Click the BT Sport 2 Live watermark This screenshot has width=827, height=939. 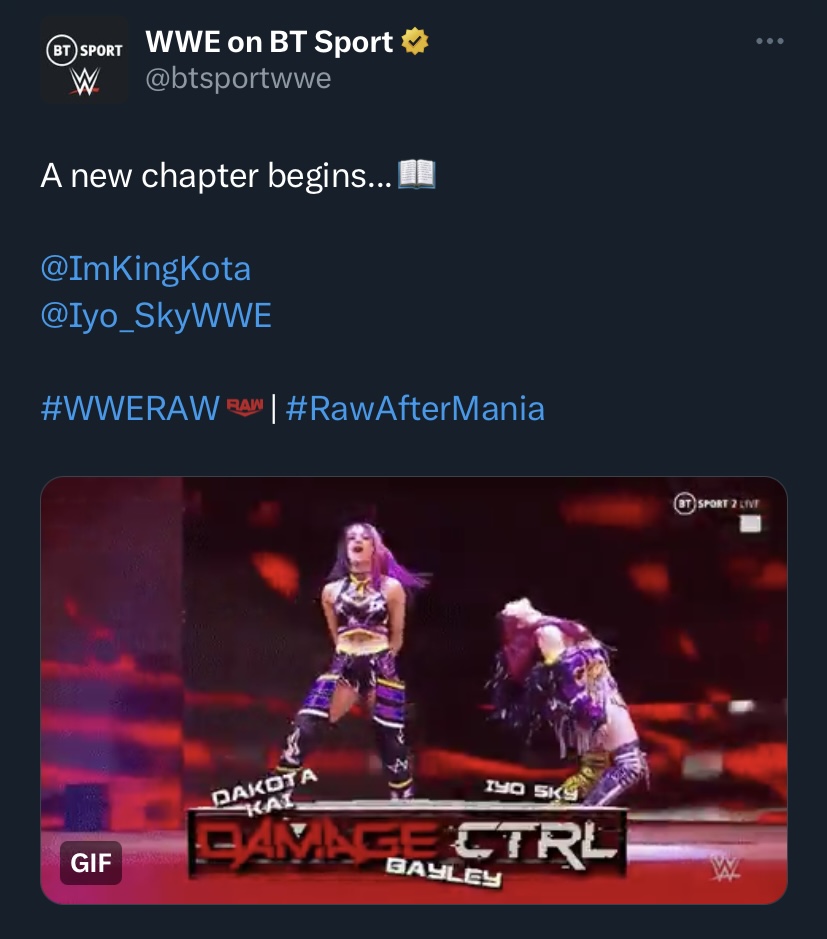pyautogui.click(x=717, y=504)
